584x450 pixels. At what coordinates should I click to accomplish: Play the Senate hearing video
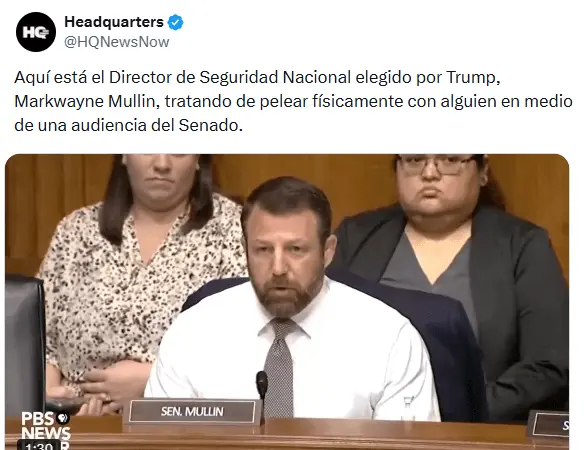point(287,302)
